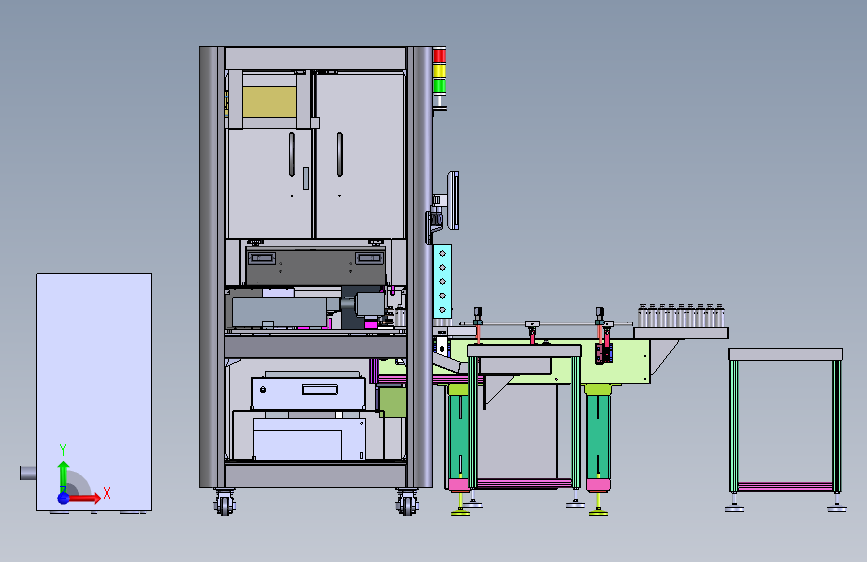867x562 pixels.
Task: Click the blue Z axis ball of the triad
Action: click(64, 498)
